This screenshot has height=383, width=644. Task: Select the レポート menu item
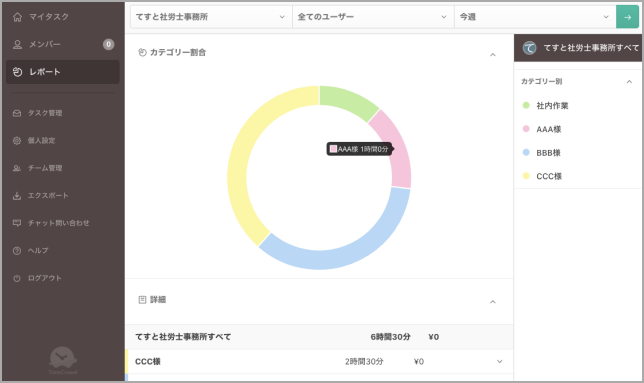[63, 72]
